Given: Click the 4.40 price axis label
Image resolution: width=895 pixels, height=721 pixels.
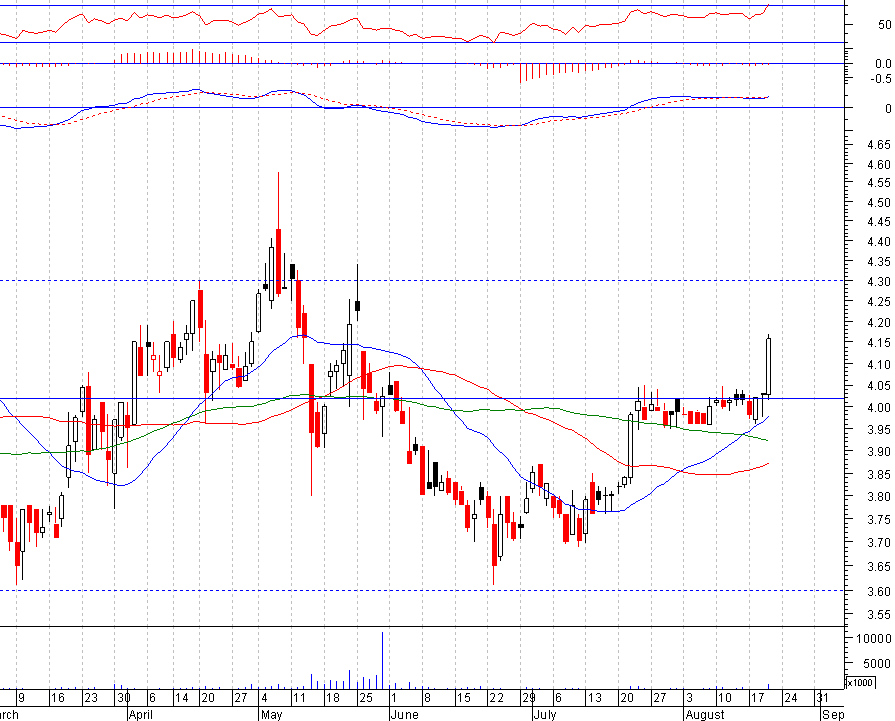Looking at the screenshot, I should coord(878,241).
